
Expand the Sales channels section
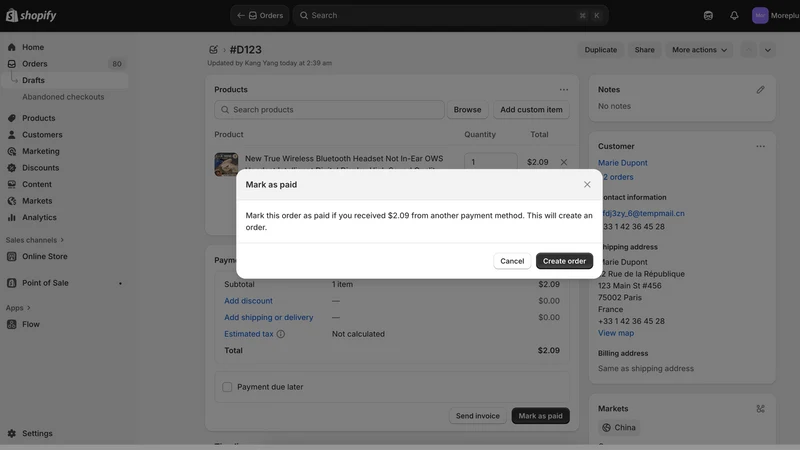35,240
